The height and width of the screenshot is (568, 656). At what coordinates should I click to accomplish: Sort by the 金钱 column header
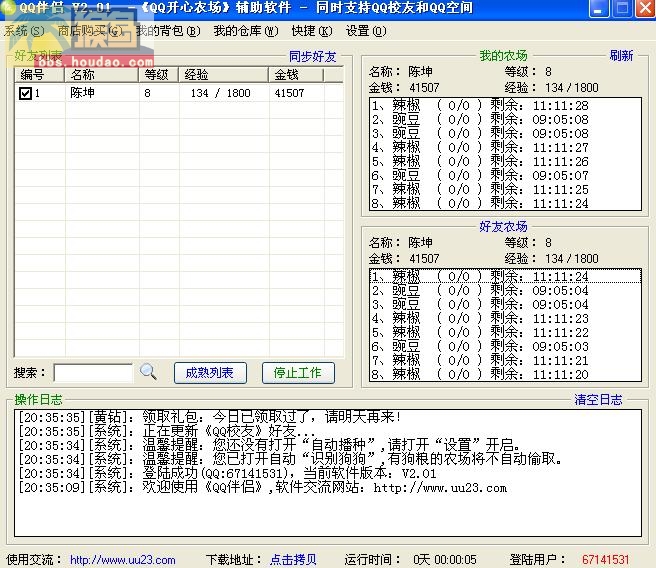click(296, 75)
